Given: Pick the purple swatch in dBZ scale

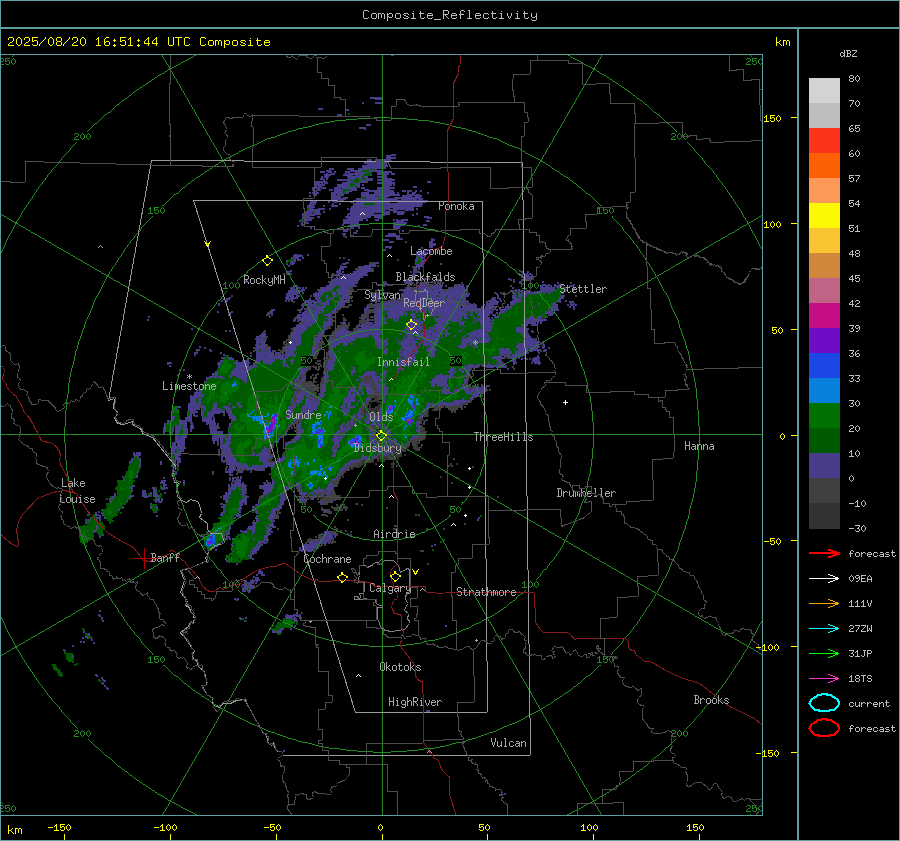Looking at the screenshot, I should 824,340.
